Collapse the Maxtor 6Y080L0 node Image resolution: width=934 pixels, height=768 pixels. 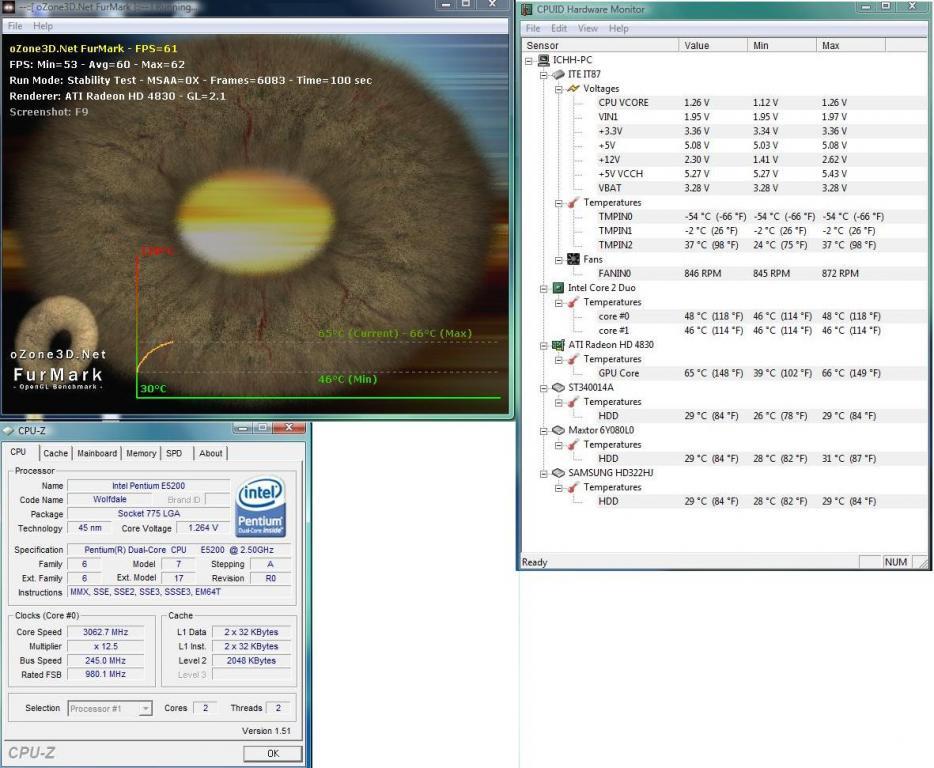(x=544, y=431)
